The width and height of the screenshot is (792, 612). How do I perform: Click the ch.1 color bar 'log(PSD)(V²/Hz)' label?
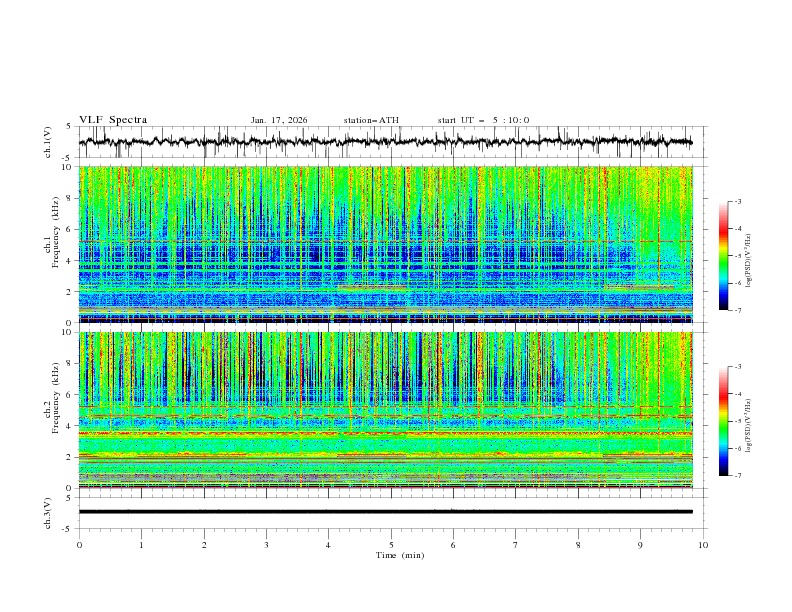[749, 261]
